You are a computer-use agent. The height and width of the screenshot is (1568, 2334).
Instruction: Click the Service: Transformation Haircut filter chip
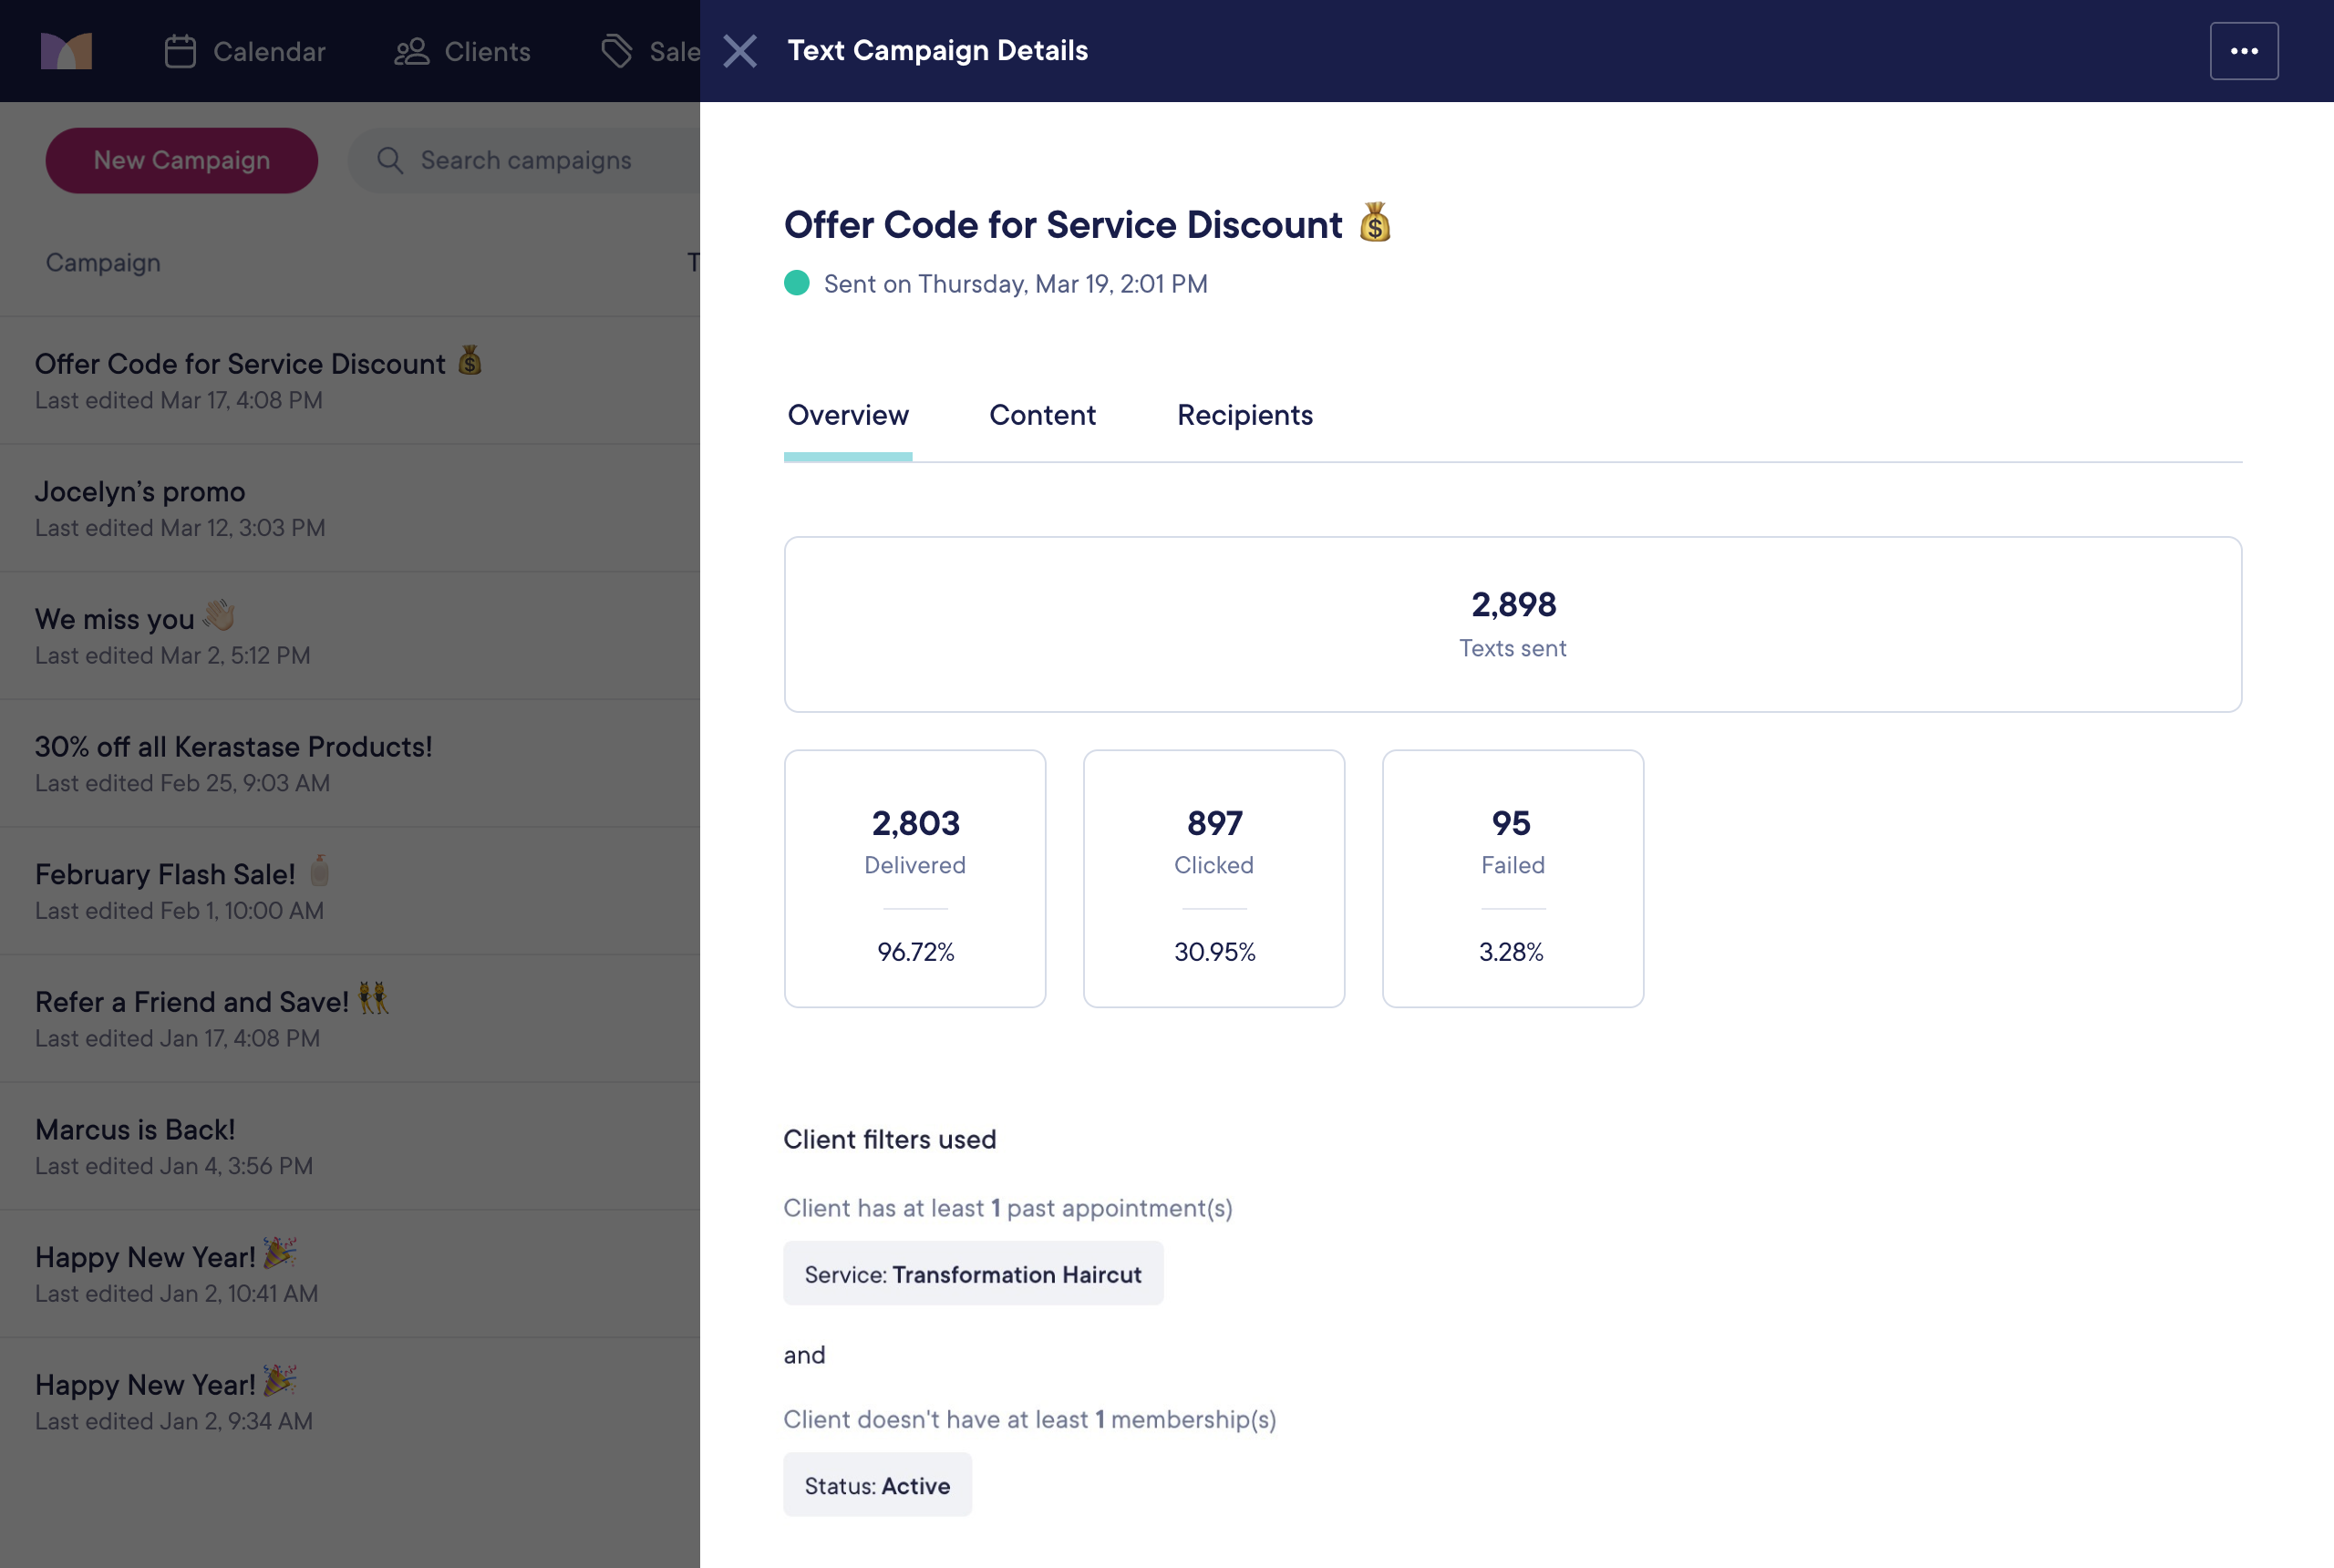click(972, 1274)
